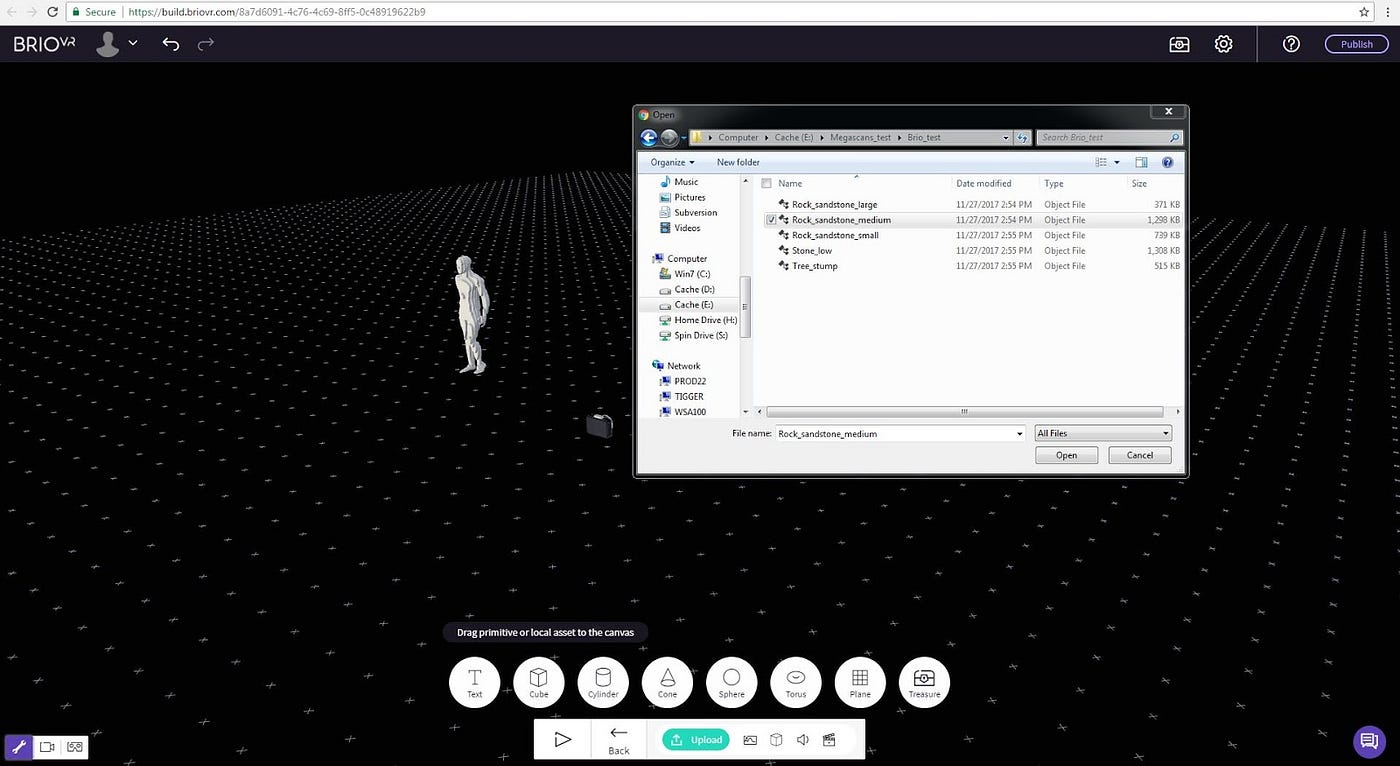
Task: Expand the Organize menu dropdown
Action: click(x=672, y=162)
